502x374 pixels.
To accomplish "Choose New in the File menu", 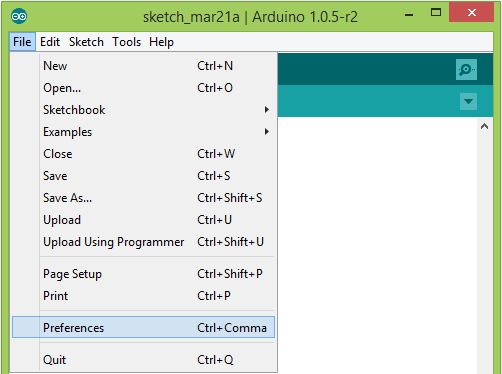I will [143, 66].
